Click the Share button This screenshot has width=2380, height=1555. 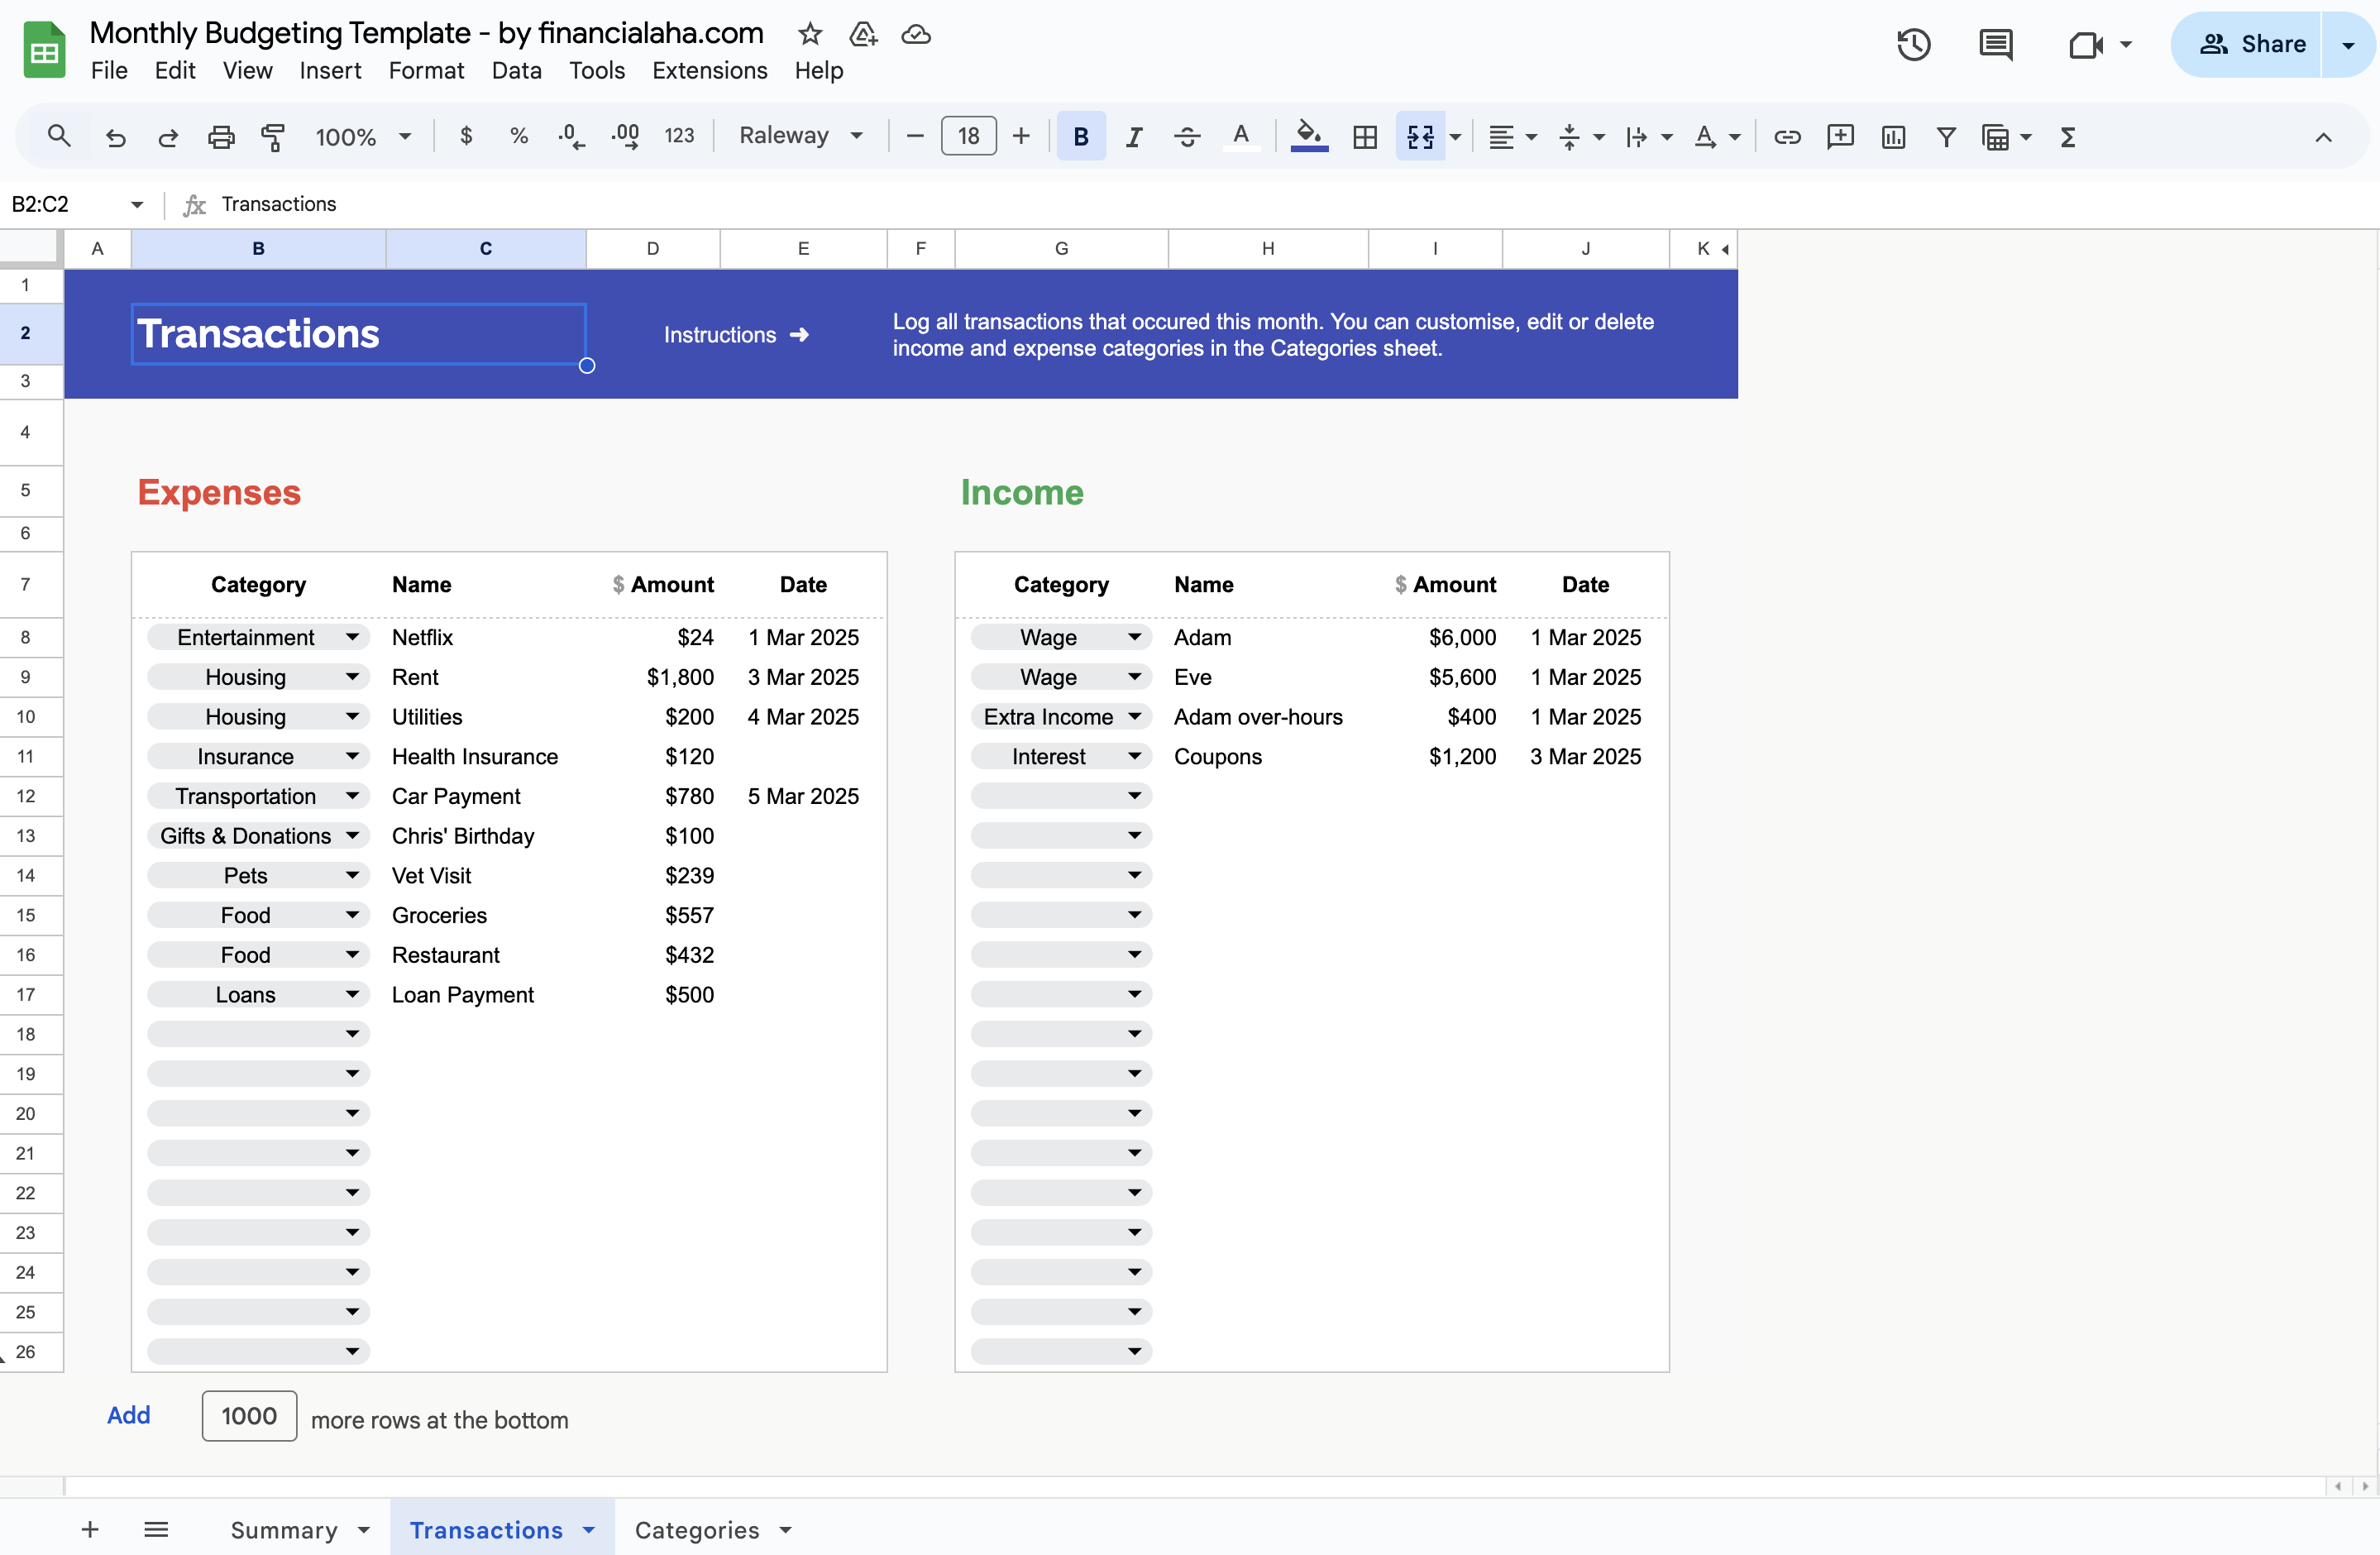[x=2252, y=44]
